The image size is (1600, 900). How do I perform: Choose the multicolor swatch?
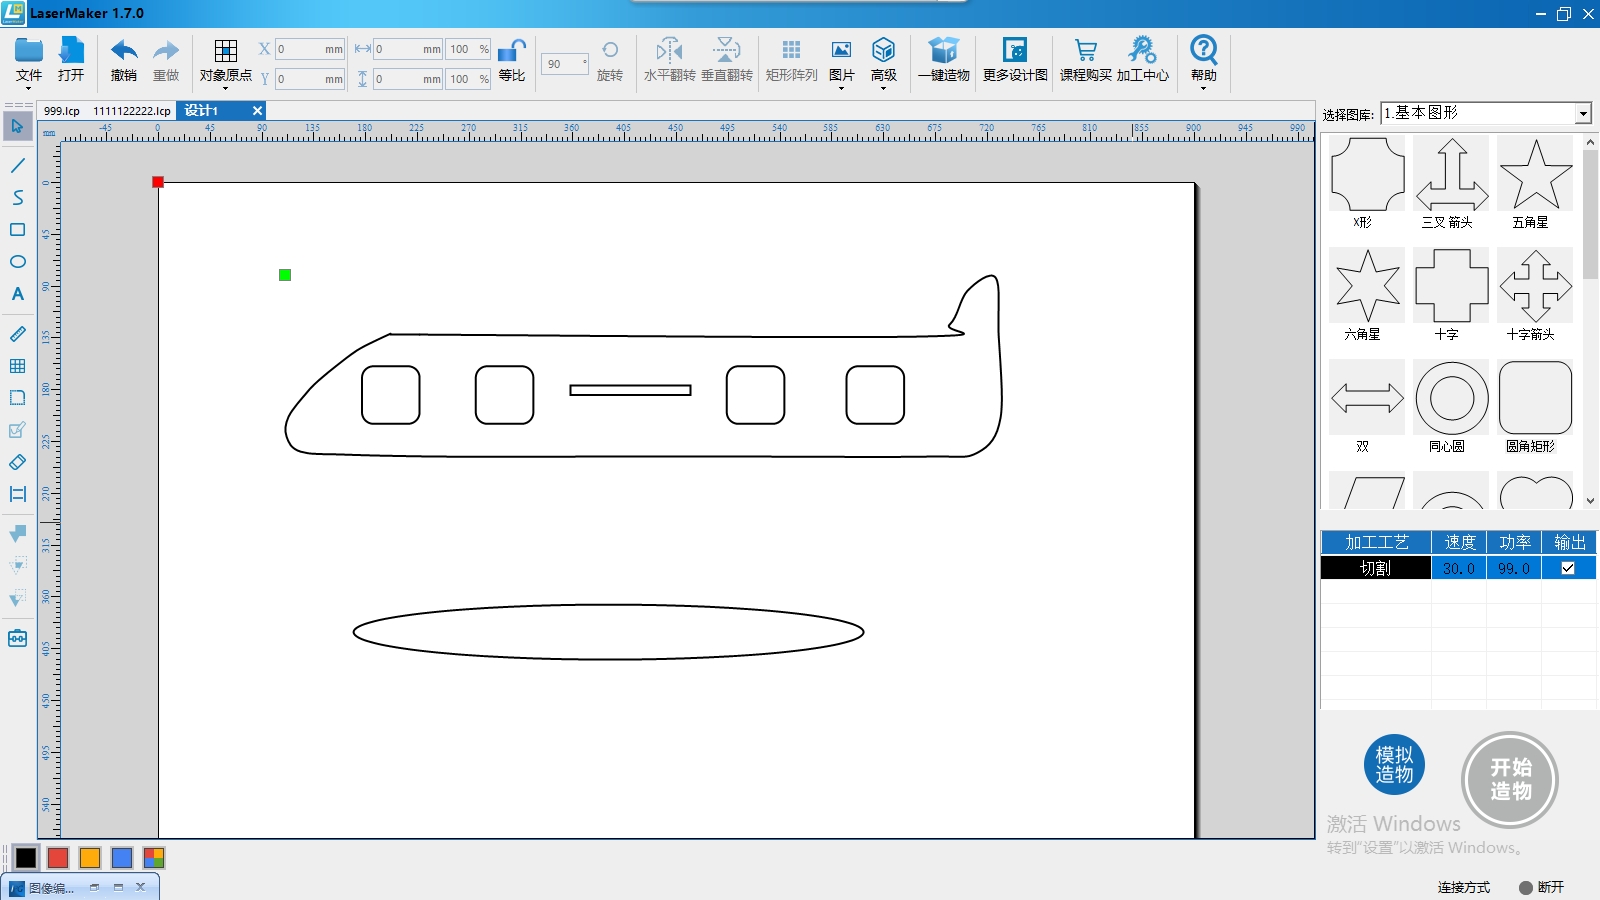(x=154, y=857)
